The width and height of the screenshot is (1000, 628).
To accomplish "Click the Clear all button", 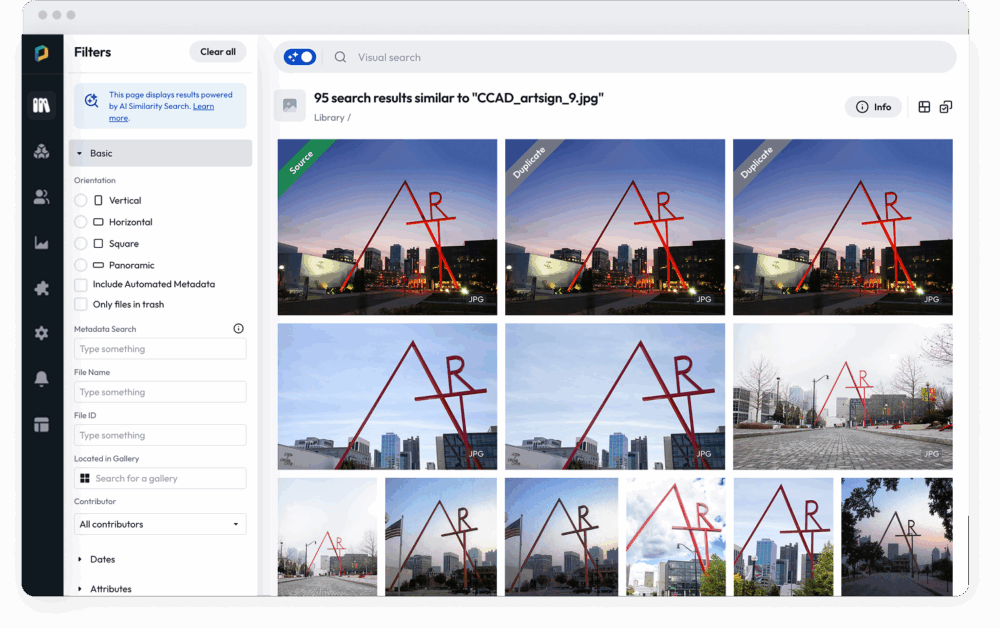I will [217, 52].
